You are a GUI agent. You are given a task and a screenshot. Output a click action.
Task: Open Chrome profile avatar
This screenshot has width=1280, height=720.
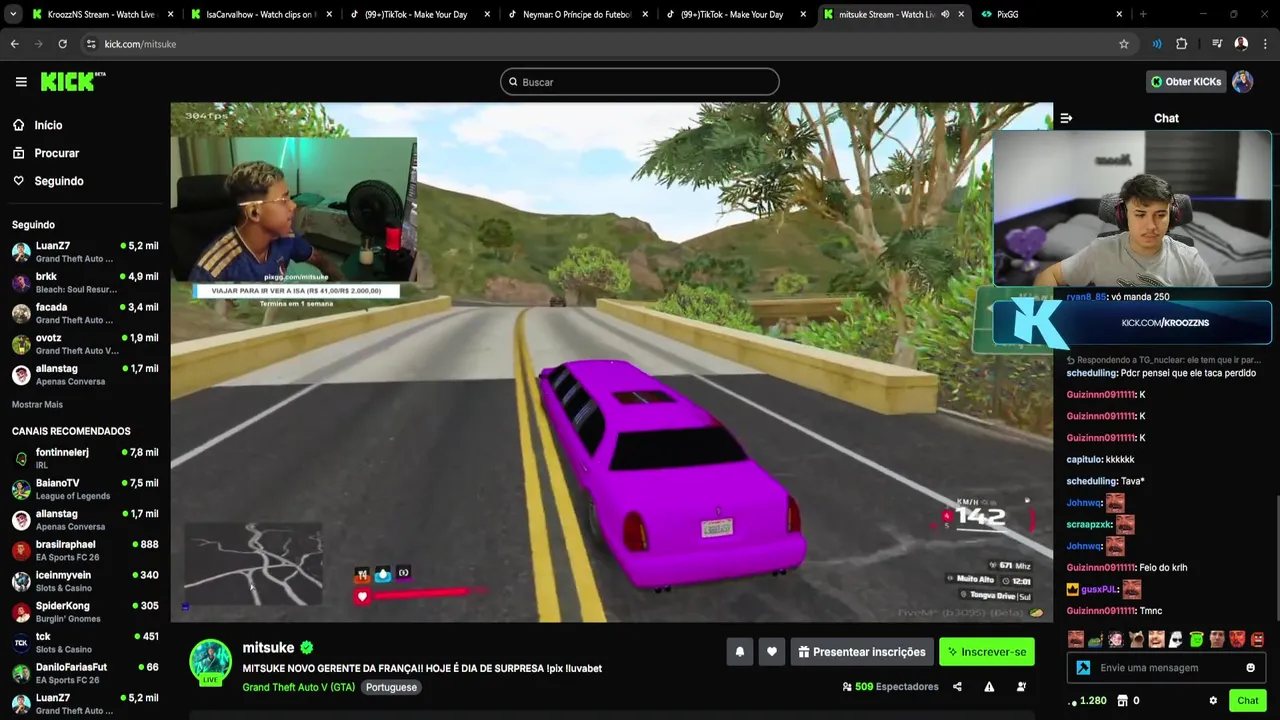[1241, 44]
